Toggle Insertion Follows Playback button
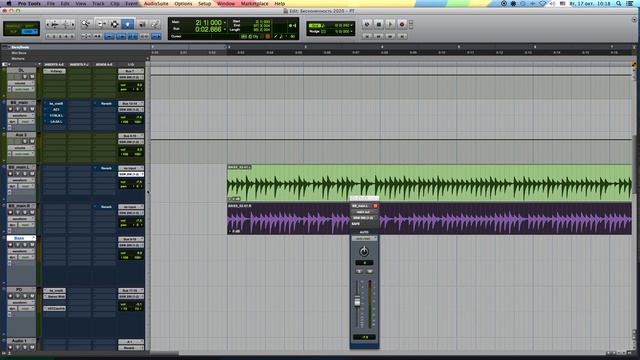The image size is (640, 360). coord(156,36)
